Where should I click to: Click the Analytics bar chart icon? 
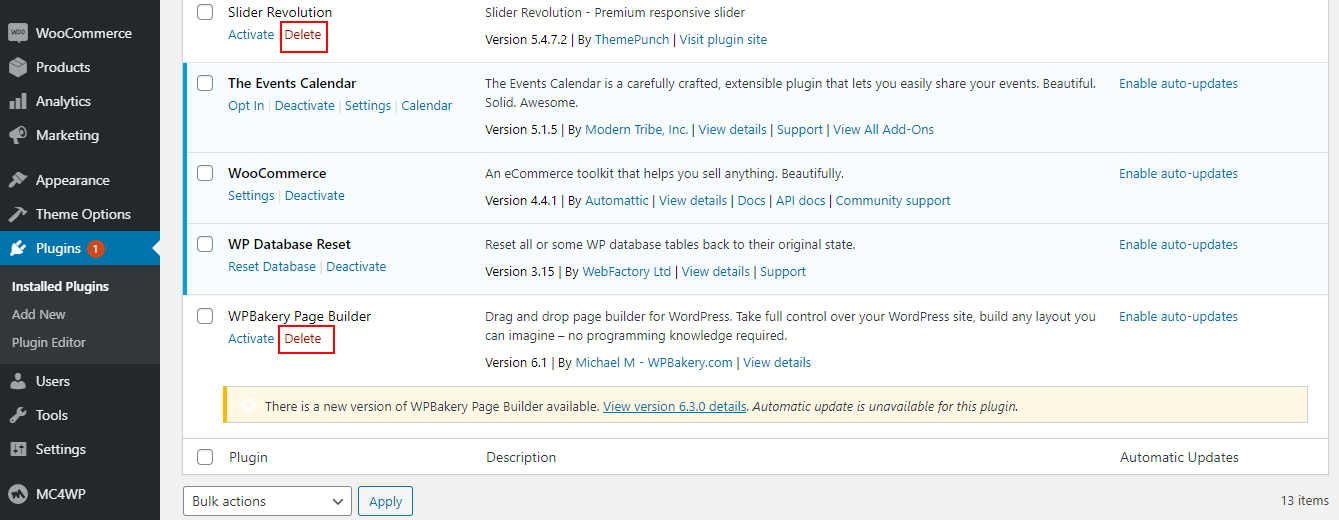[x=17, y=101]
